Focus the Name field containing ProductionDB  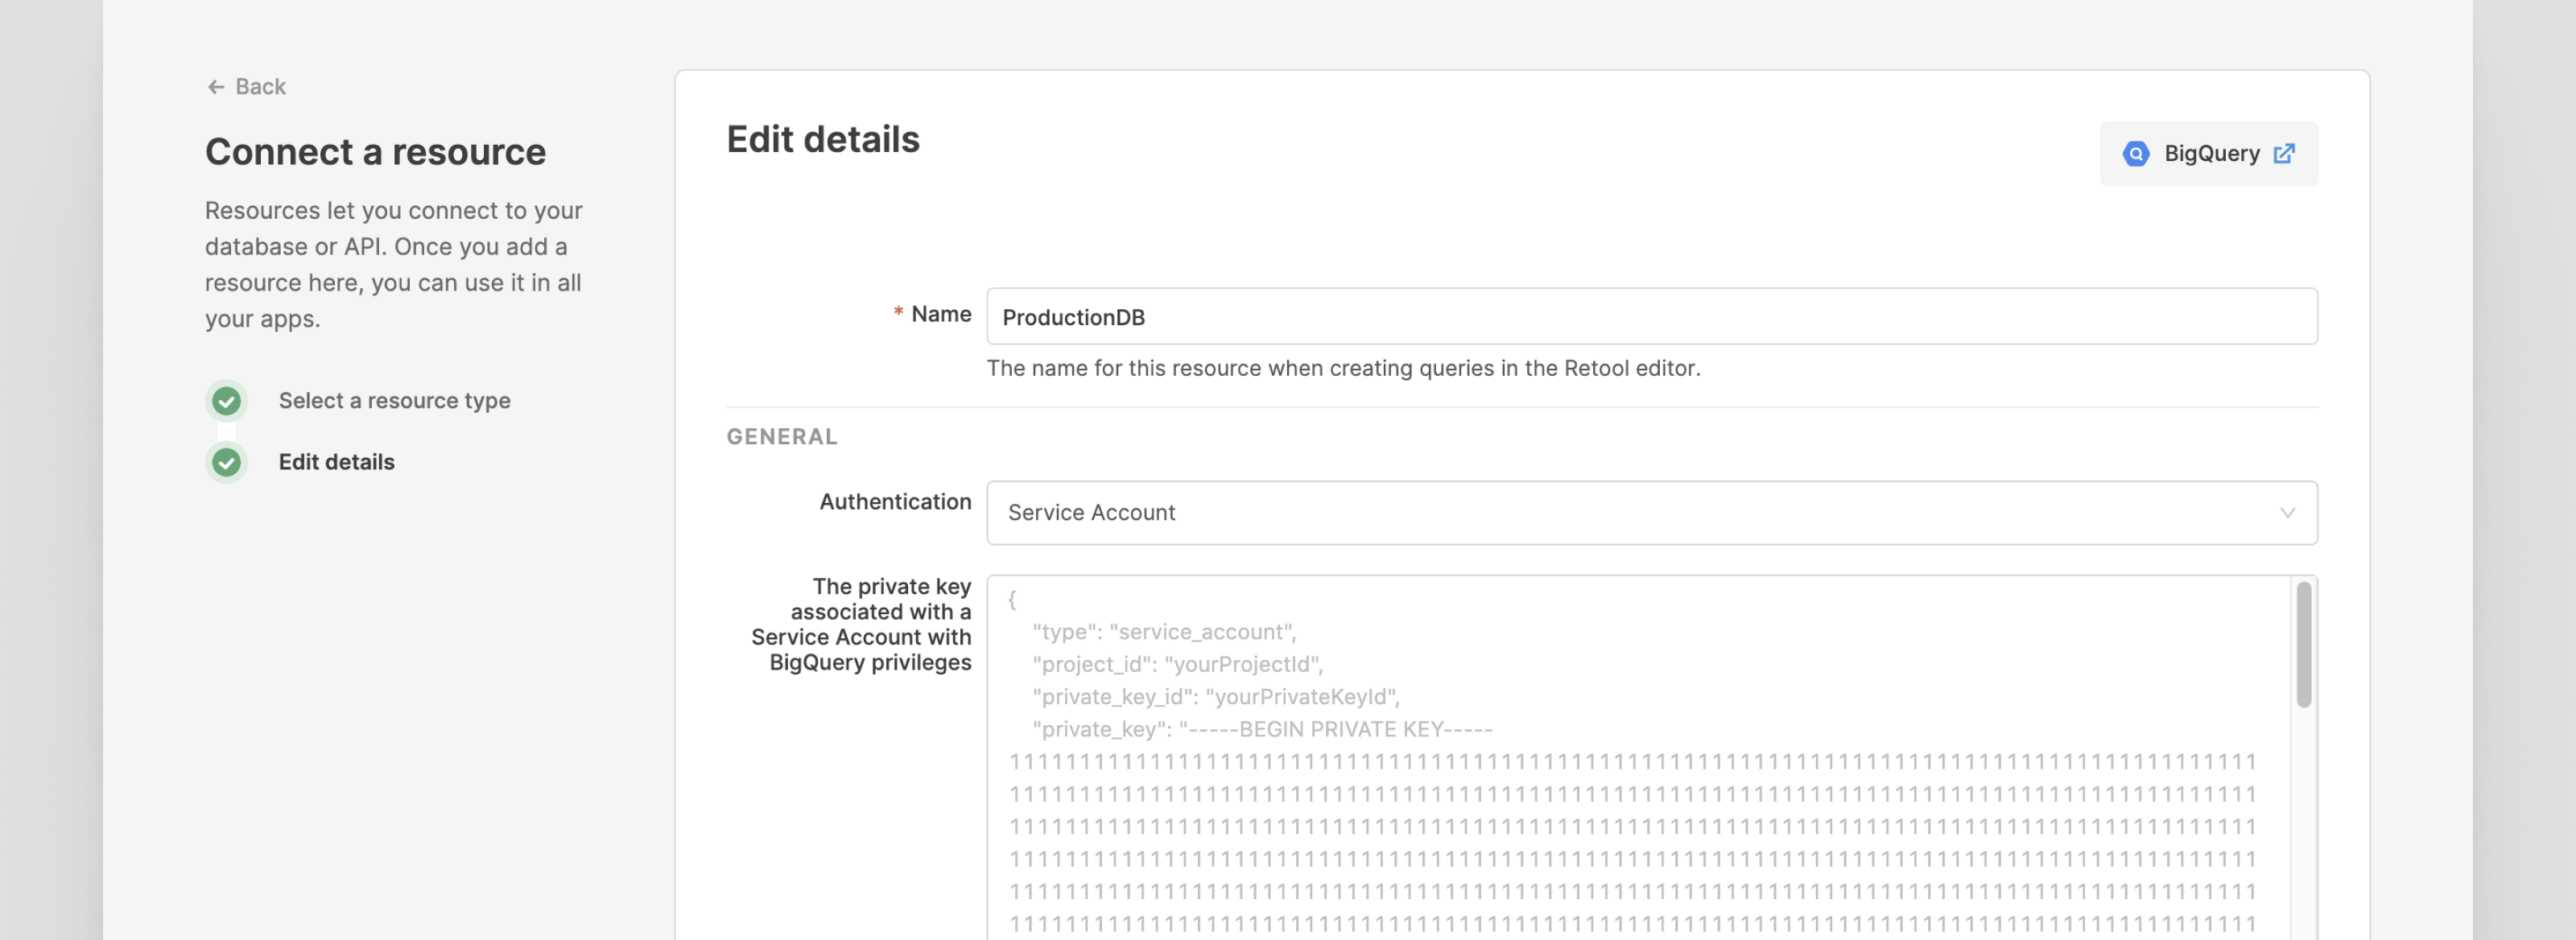click(x=1650, y=317)
